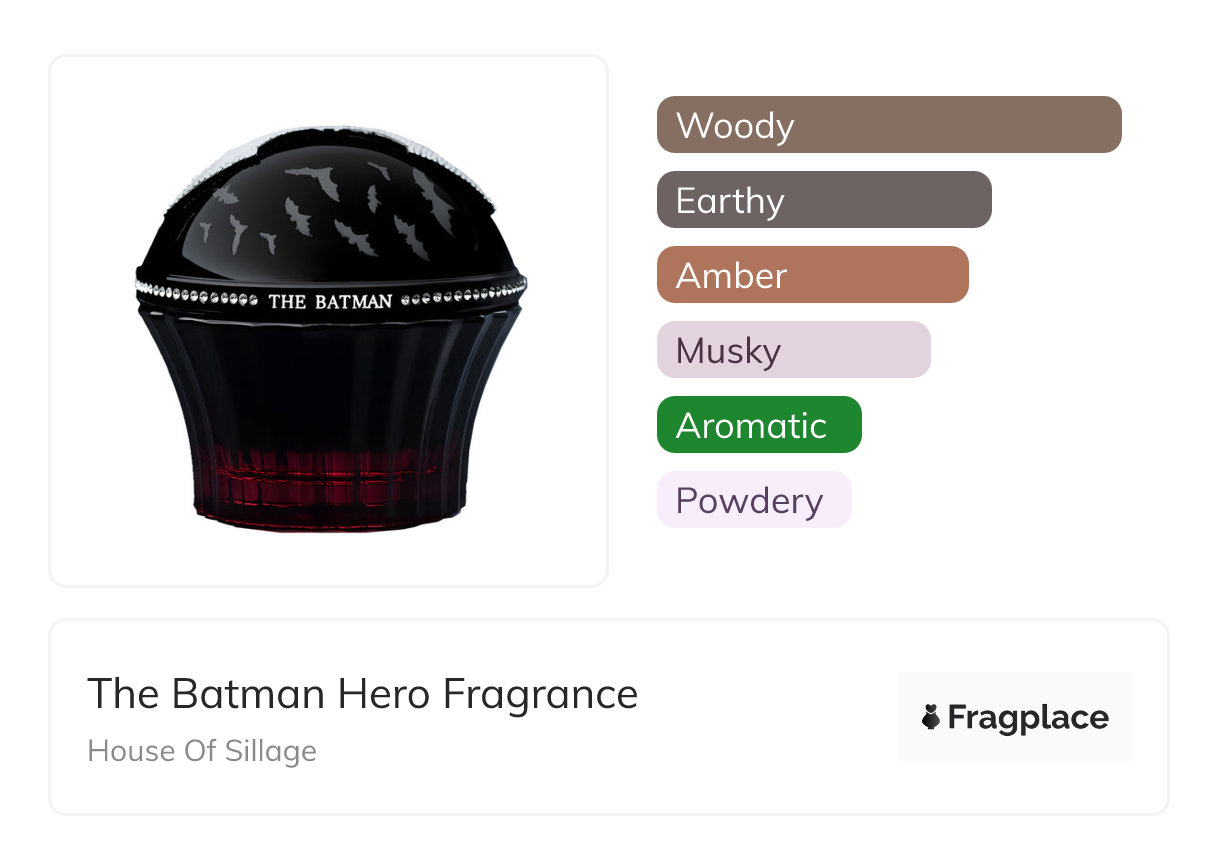Screen dimensions: 1218x864
Task: Click the Fragplace perfume bottle logo icon
Action: tap(931, 717)
